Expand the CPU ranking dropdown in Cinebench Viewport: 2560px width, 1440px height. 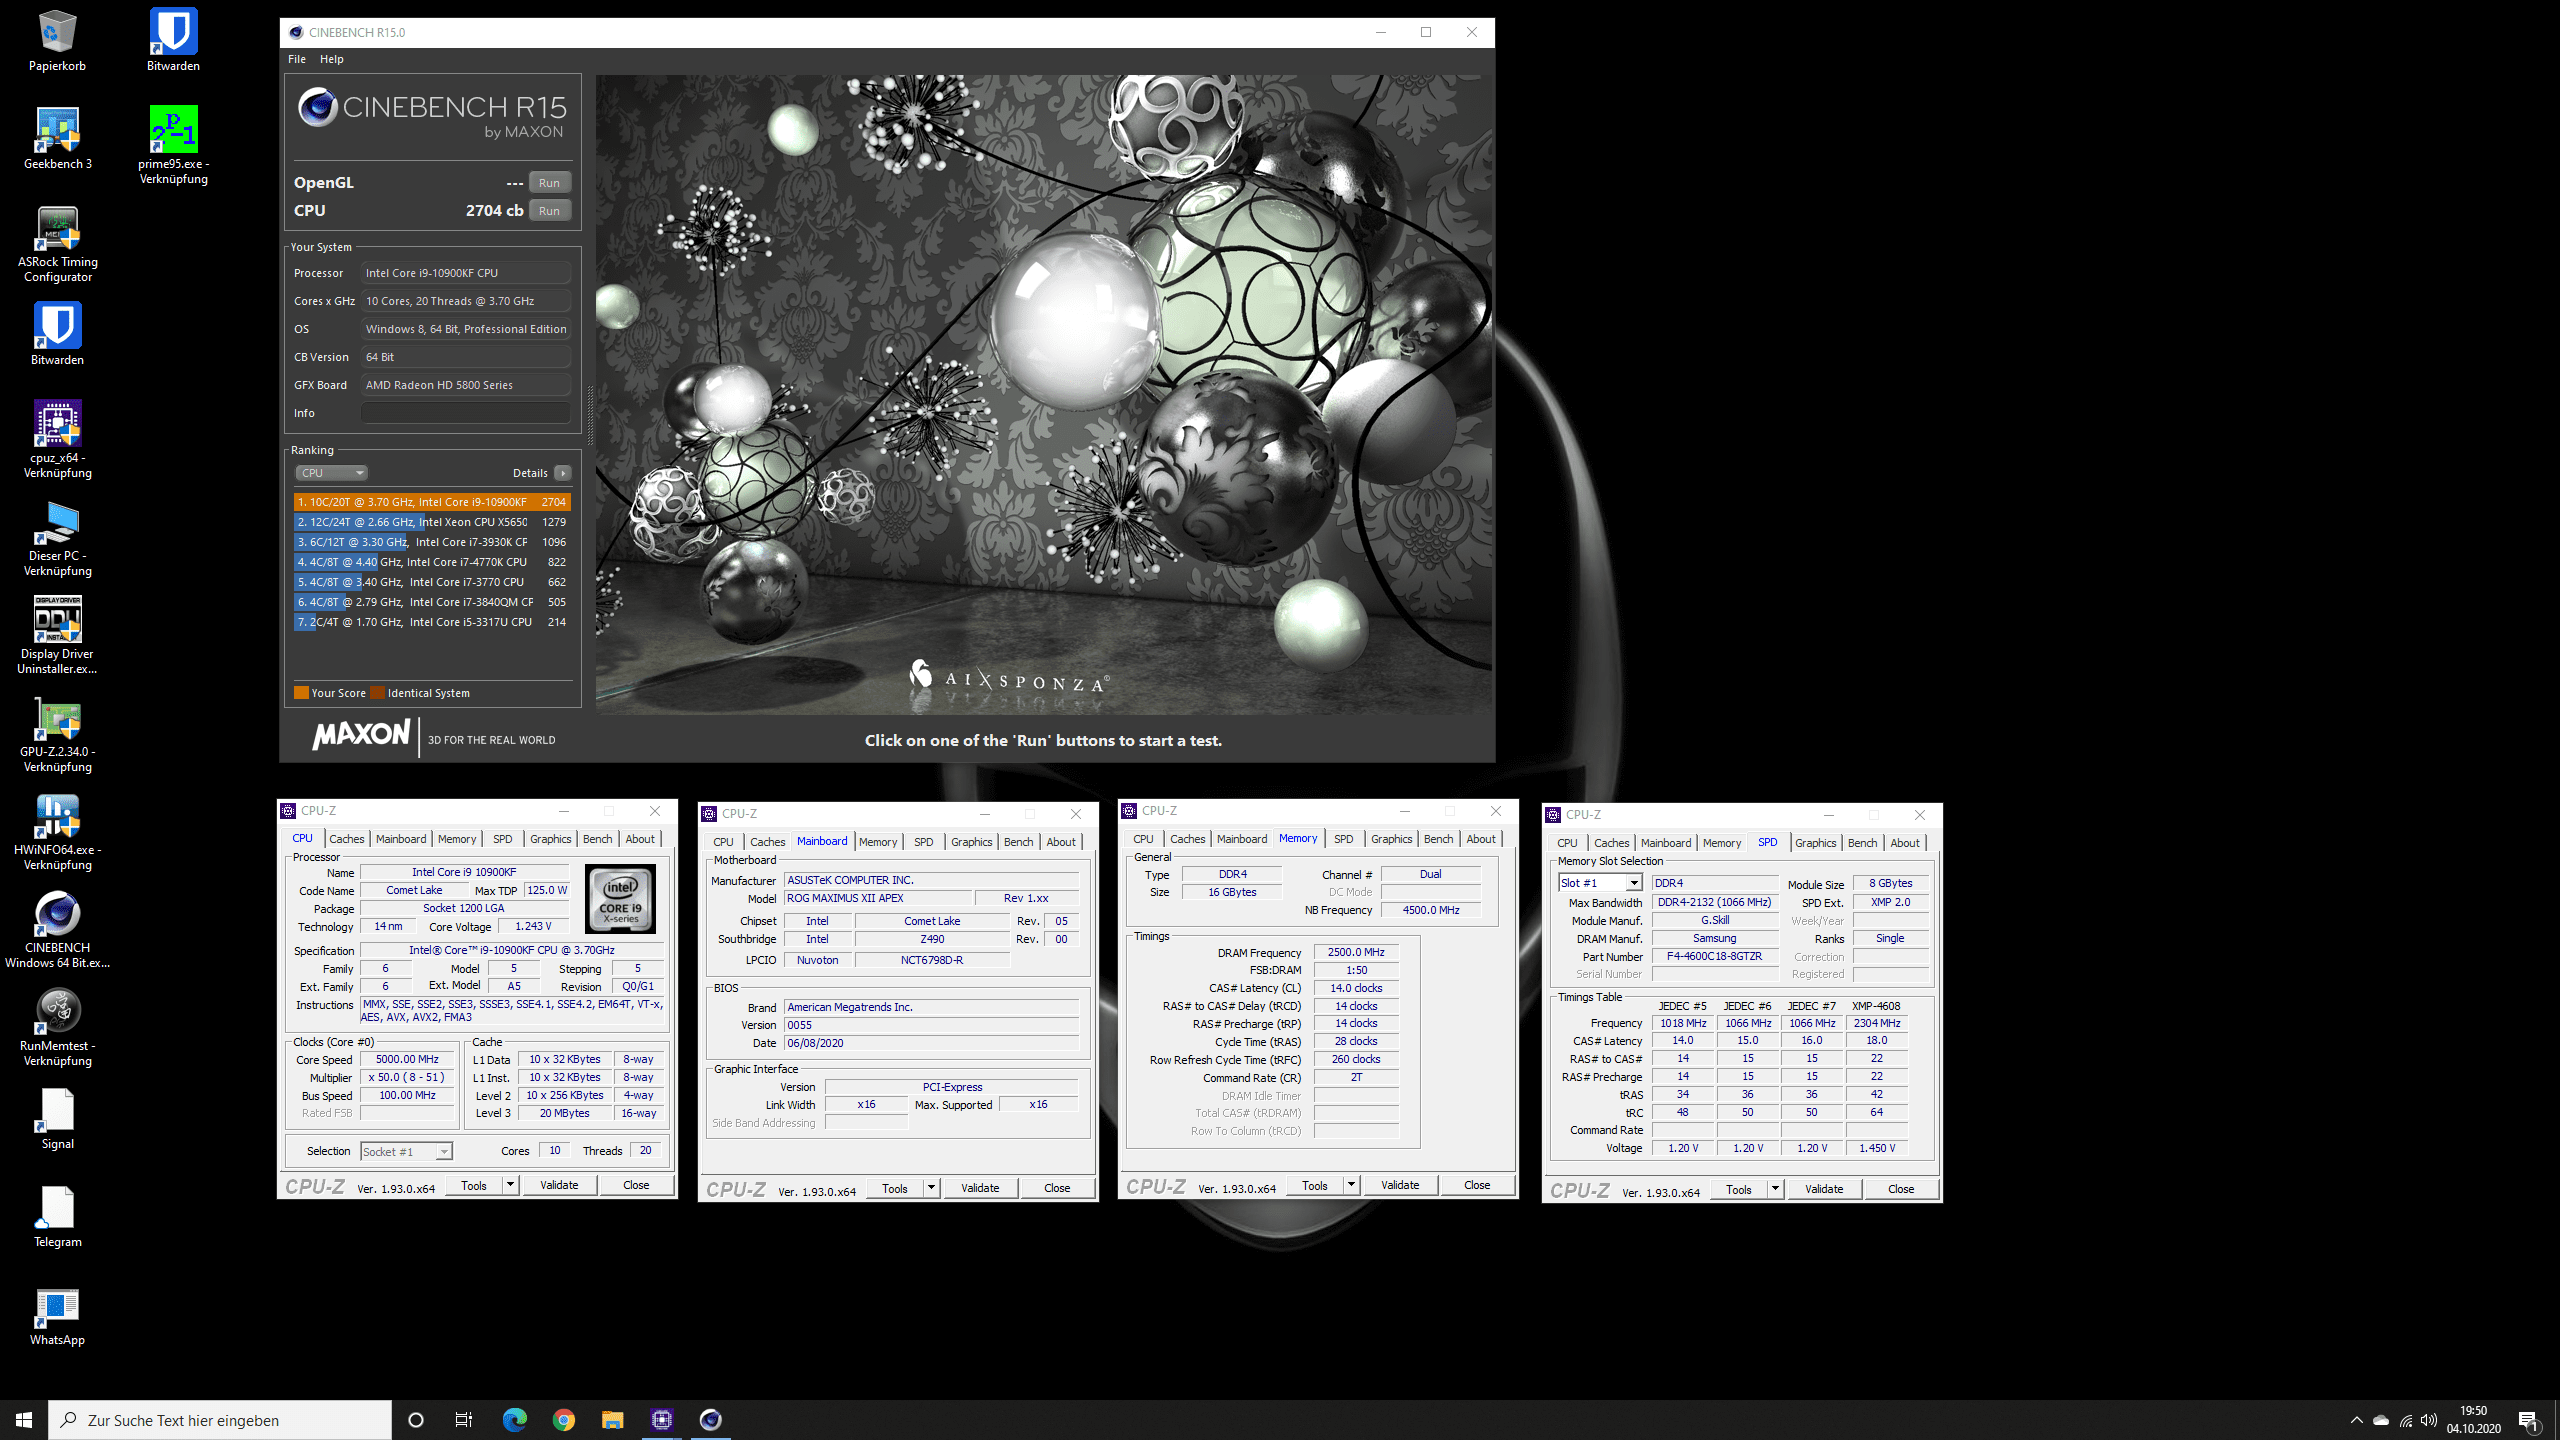click(331, 473)
